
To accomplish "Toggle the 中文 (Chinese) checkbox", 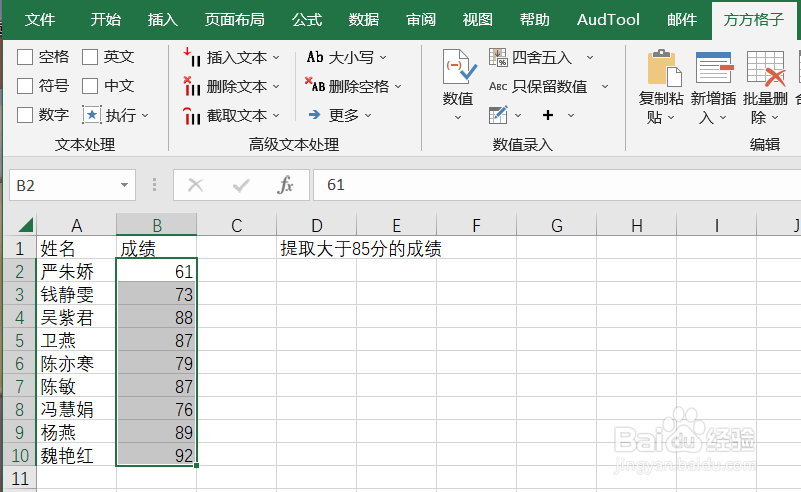I will click(90, 86).
